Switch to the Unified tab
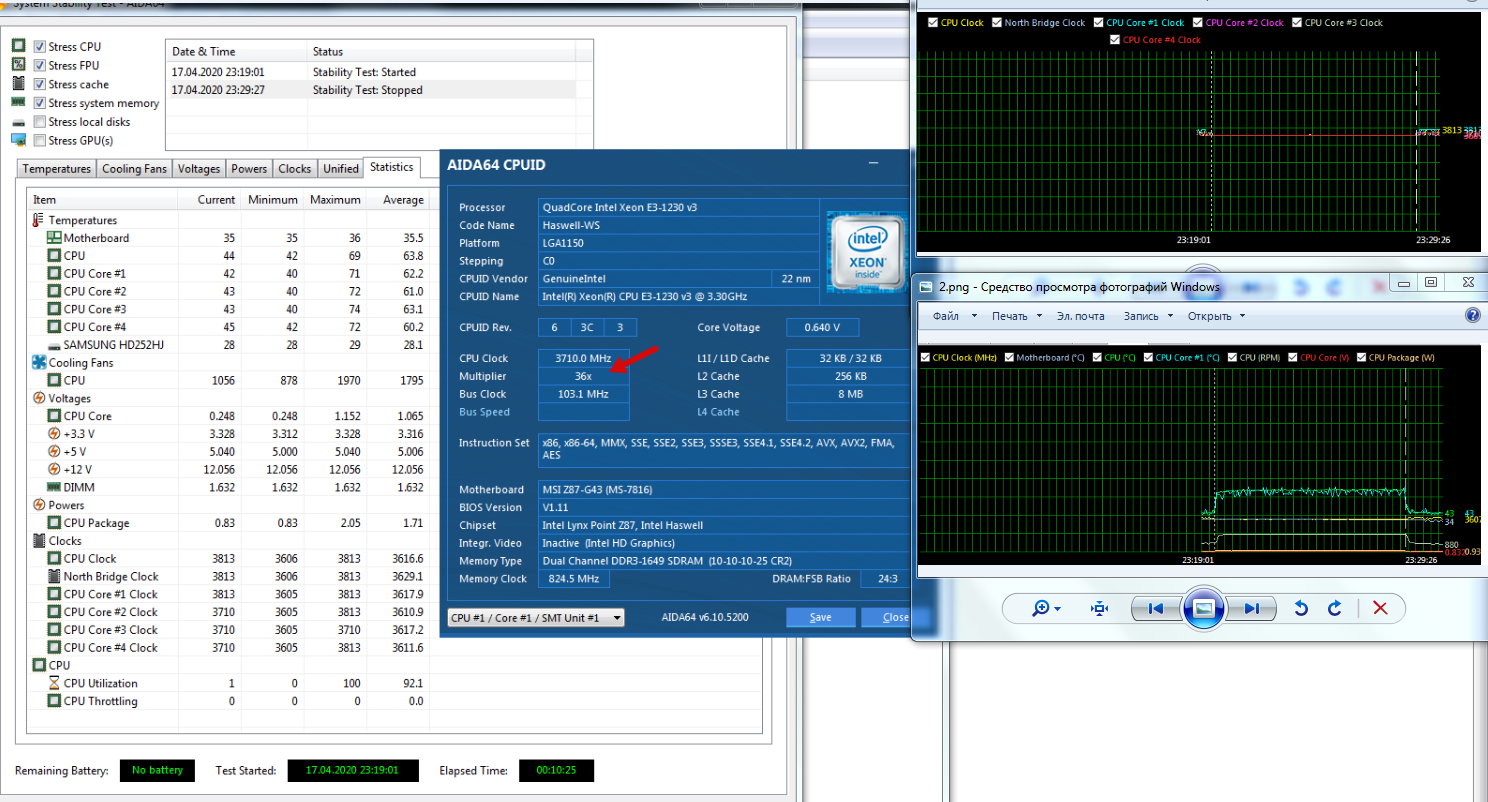The width and height of the screenshot is (1488, 802). 341,169
